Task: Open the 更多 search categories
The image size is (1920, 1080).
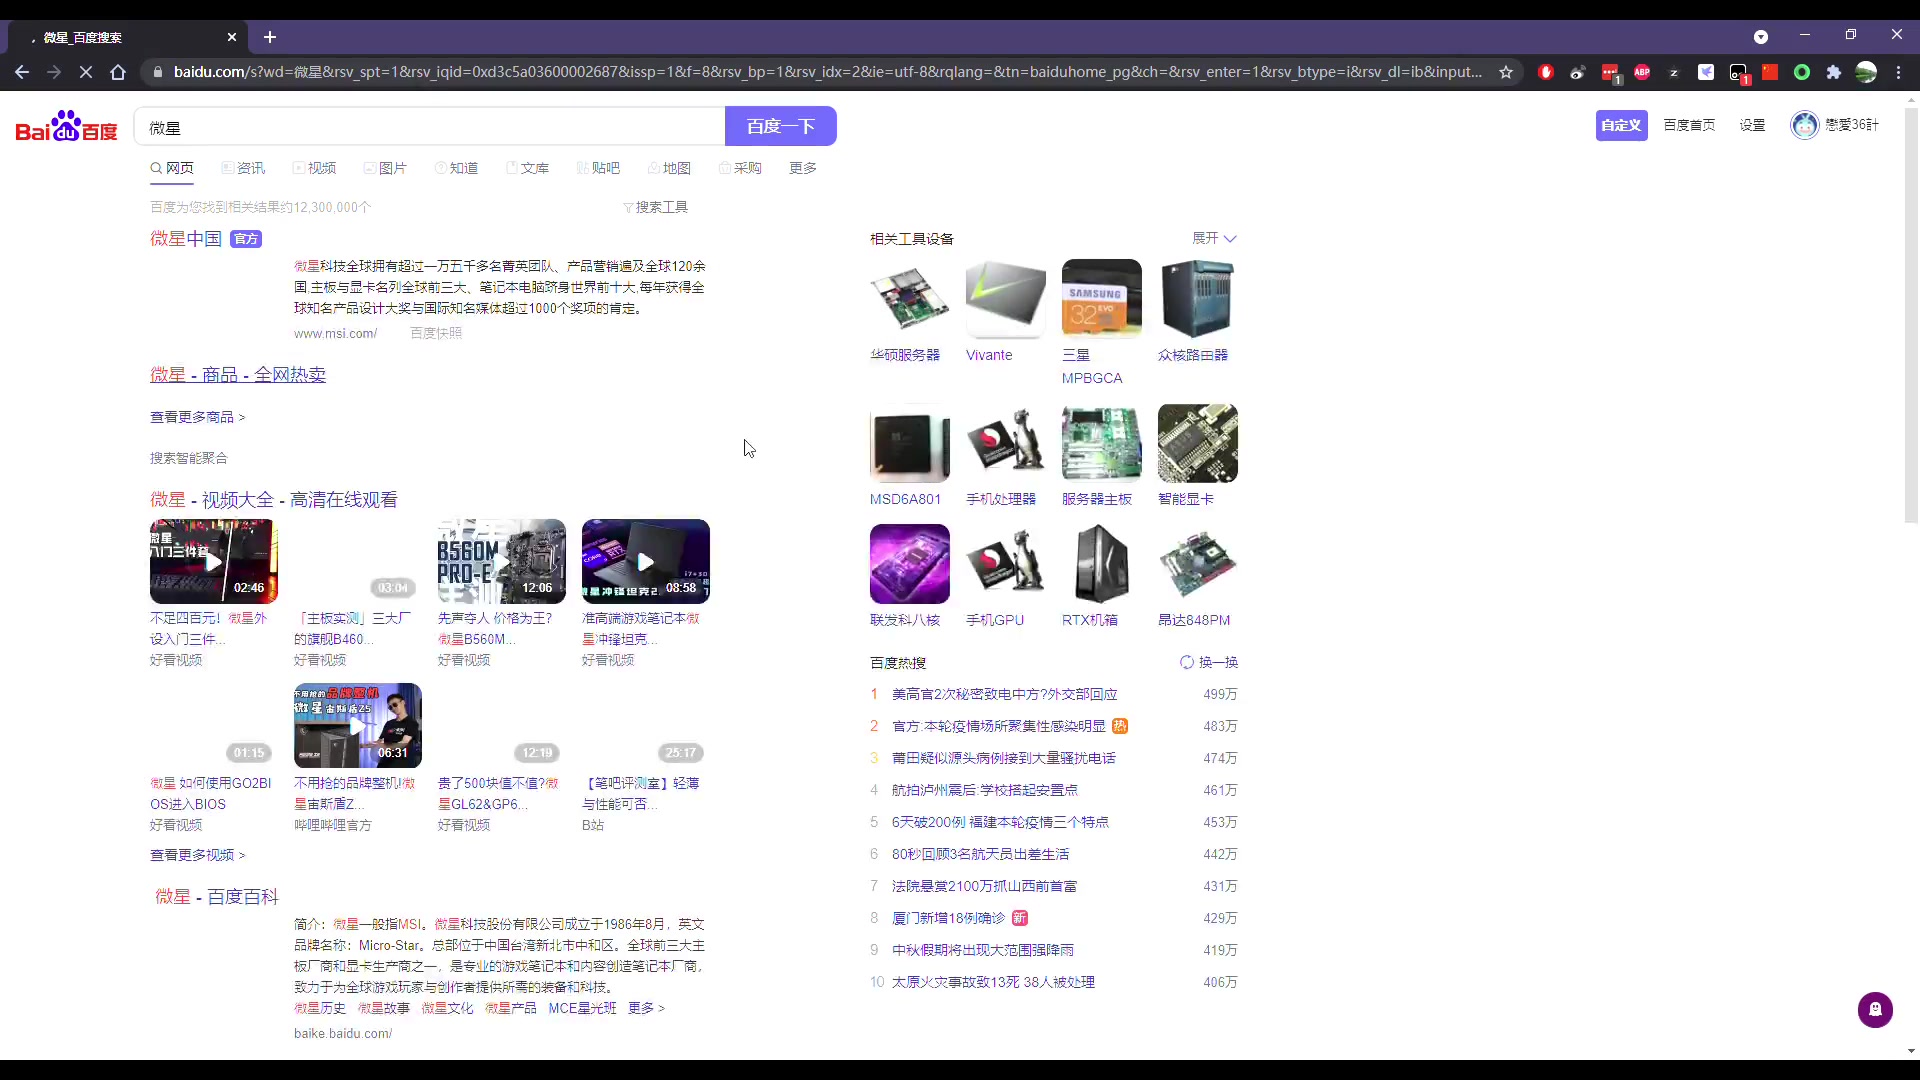Action: click(x=803, y=168)
